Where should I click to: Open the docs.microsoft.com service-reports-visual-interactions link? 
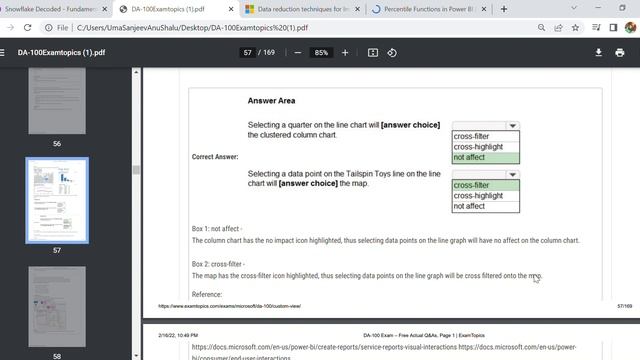click(324, 347)
